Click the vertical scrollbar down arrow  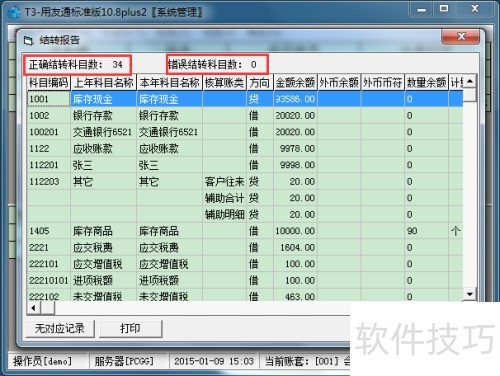(470, 294)
